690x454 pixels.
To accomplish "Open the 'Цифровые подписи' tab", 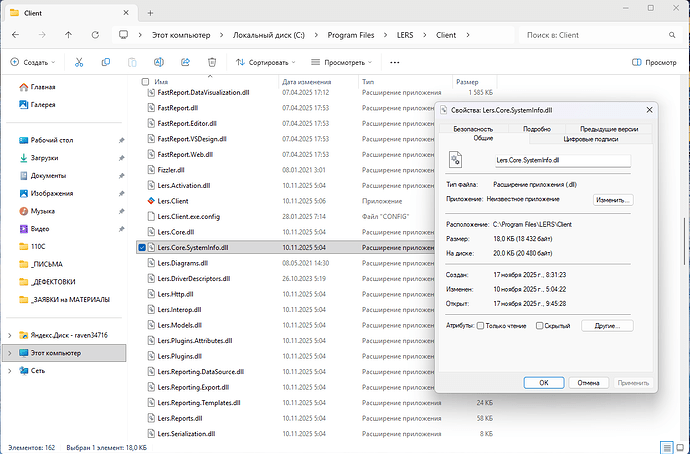I will (594, 138).
